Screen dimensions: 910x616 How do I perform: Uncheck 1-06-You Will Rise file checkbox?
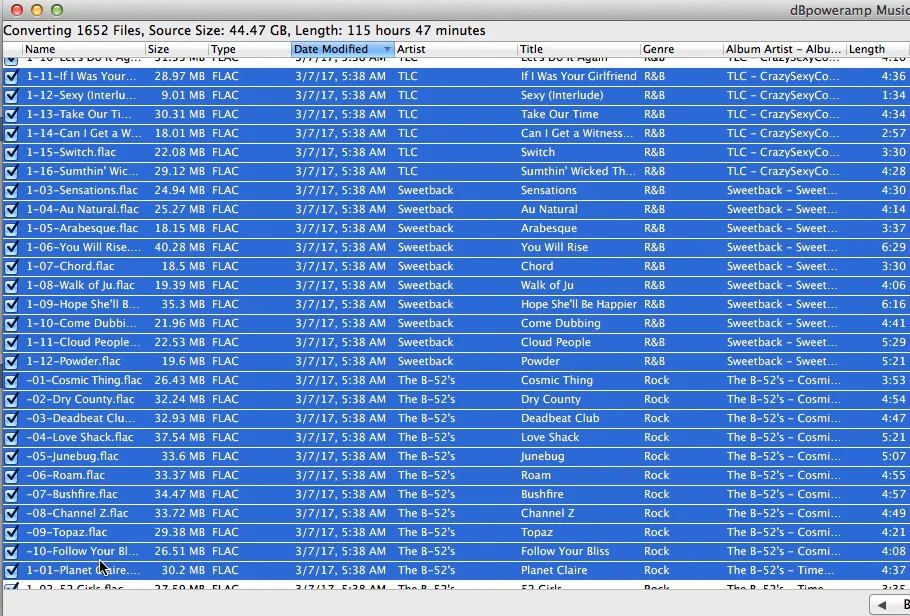coord(11,247)
